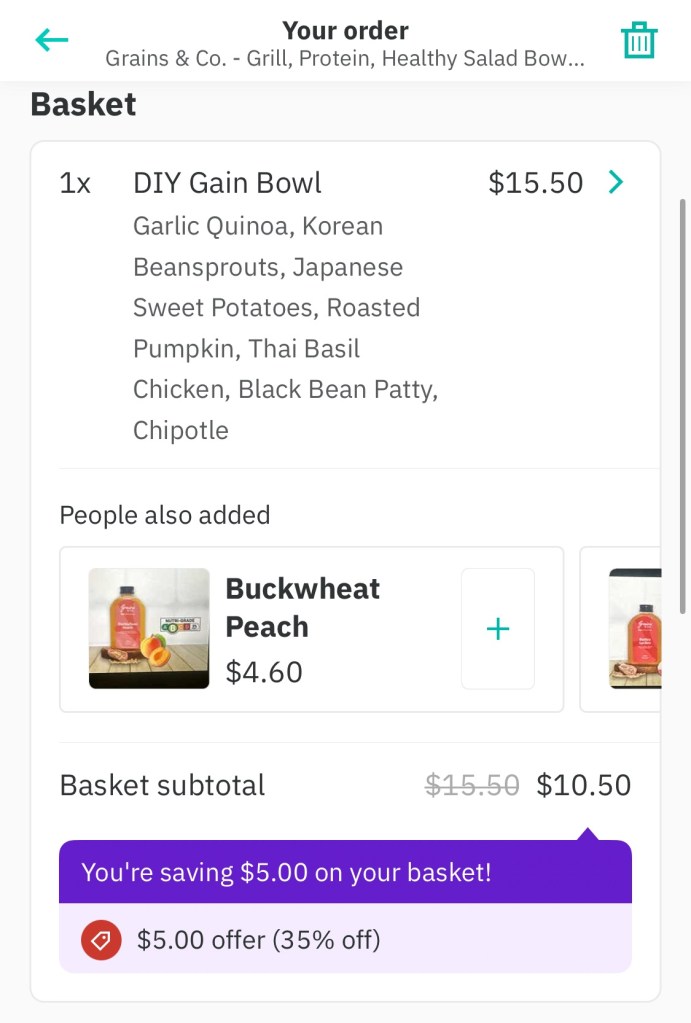Screen dimensions: 691x1023
Task: Click the purple savings banner
Action: [x=345, y=872]
